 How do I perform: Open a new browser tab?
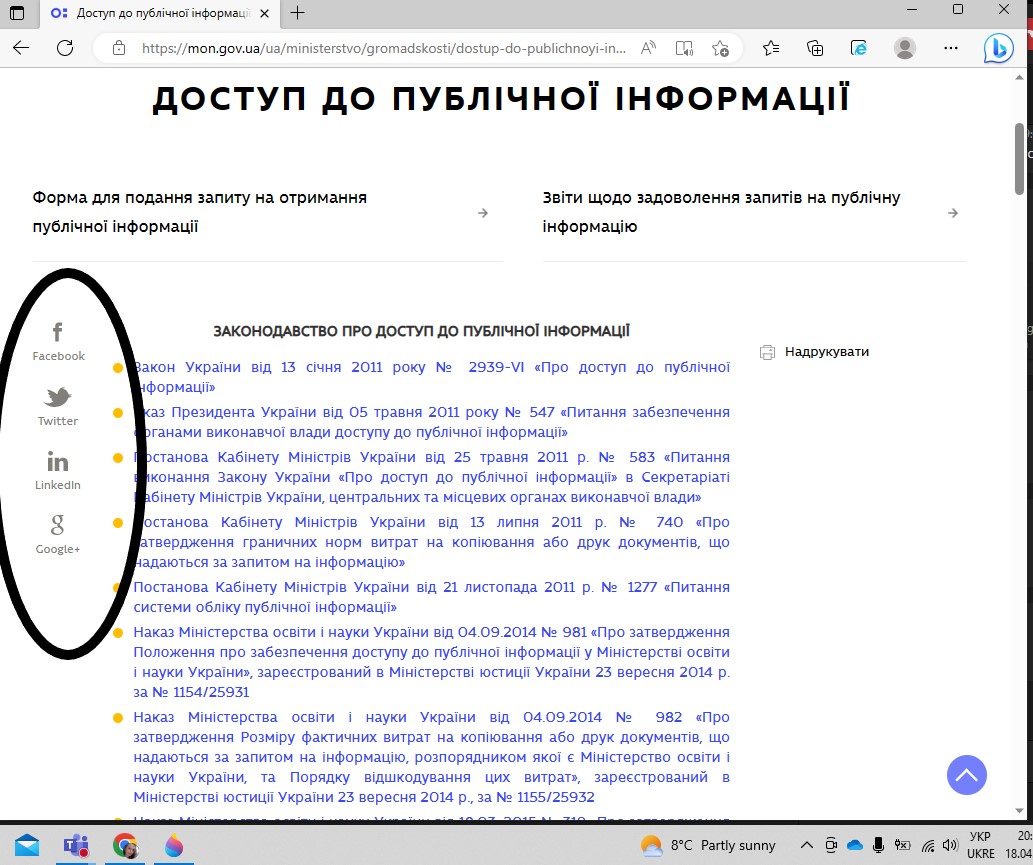(x=297, y=13)
